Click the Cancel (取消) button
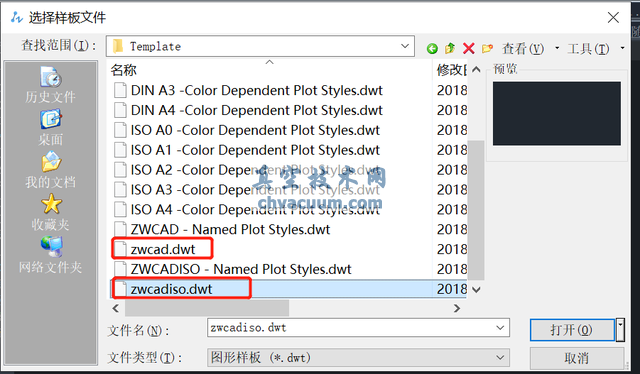The width and height of the screenshot is (640, 374). 577,358
